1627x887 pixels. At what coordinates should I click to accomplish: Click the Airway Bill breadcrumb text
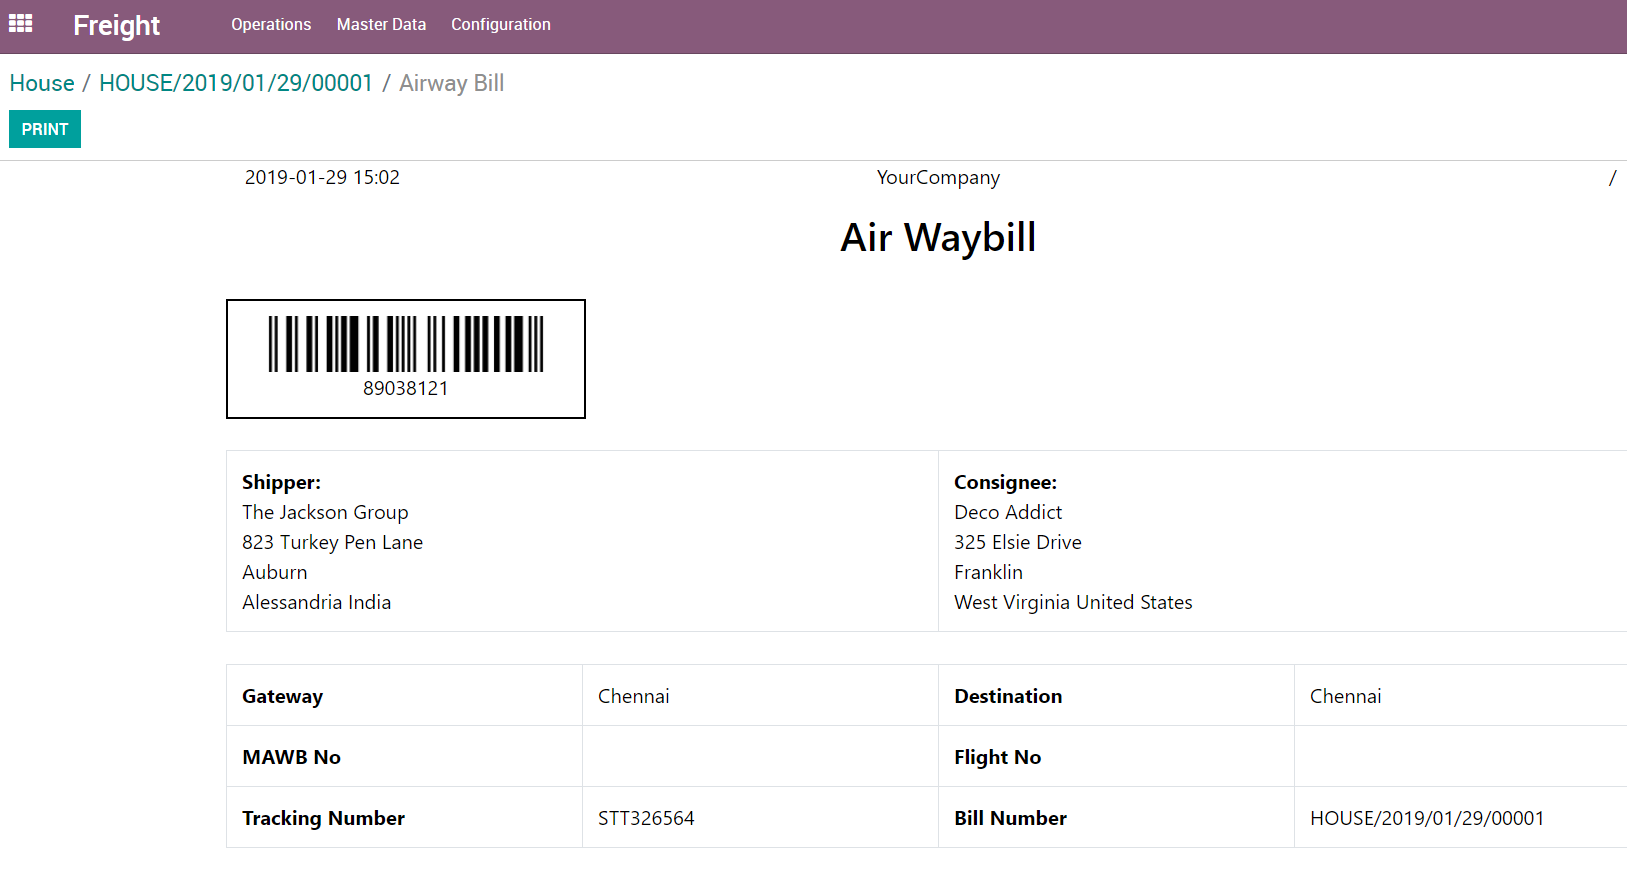pos(451,83)
